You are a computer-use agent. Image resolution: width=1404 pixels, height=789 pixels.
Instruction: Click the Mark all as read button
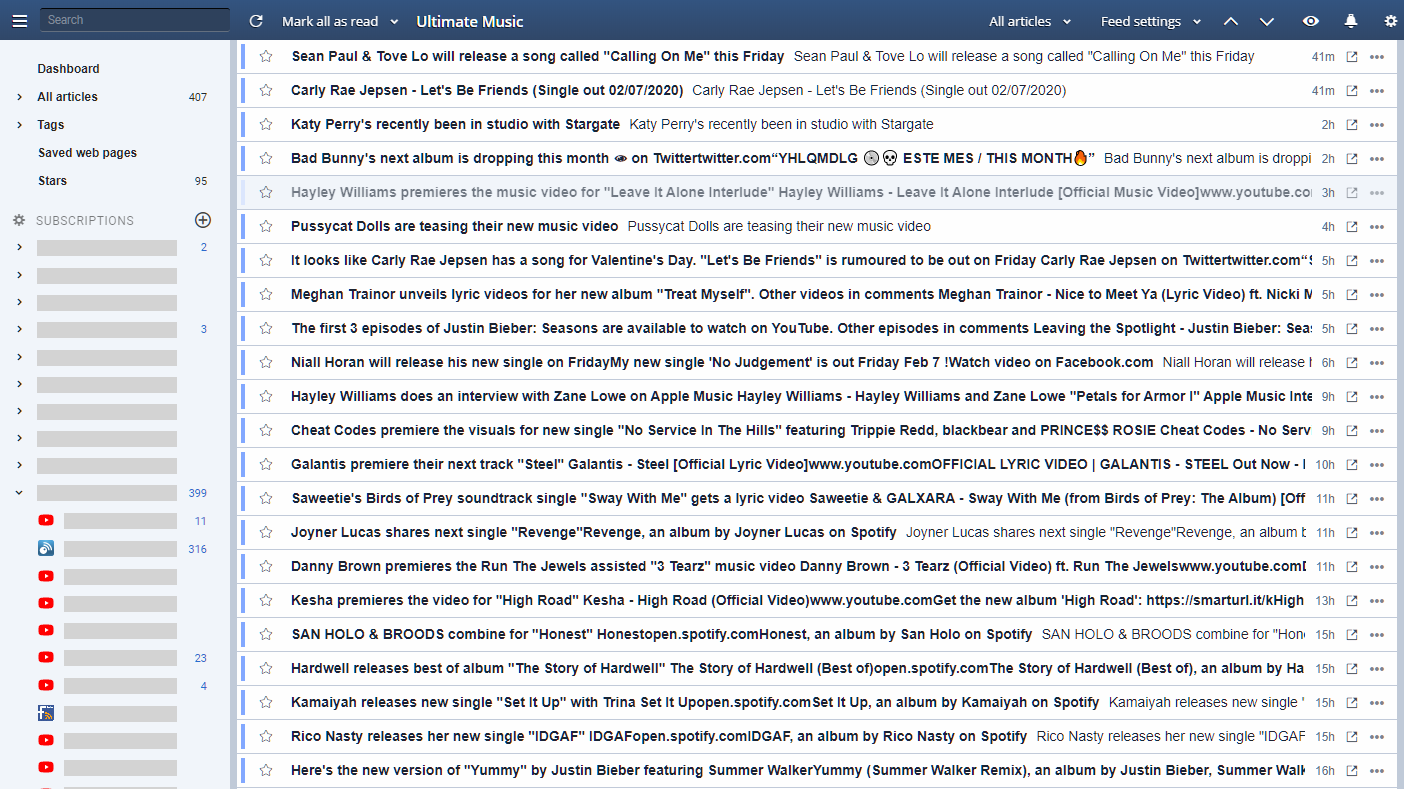(x=330, y=21)
